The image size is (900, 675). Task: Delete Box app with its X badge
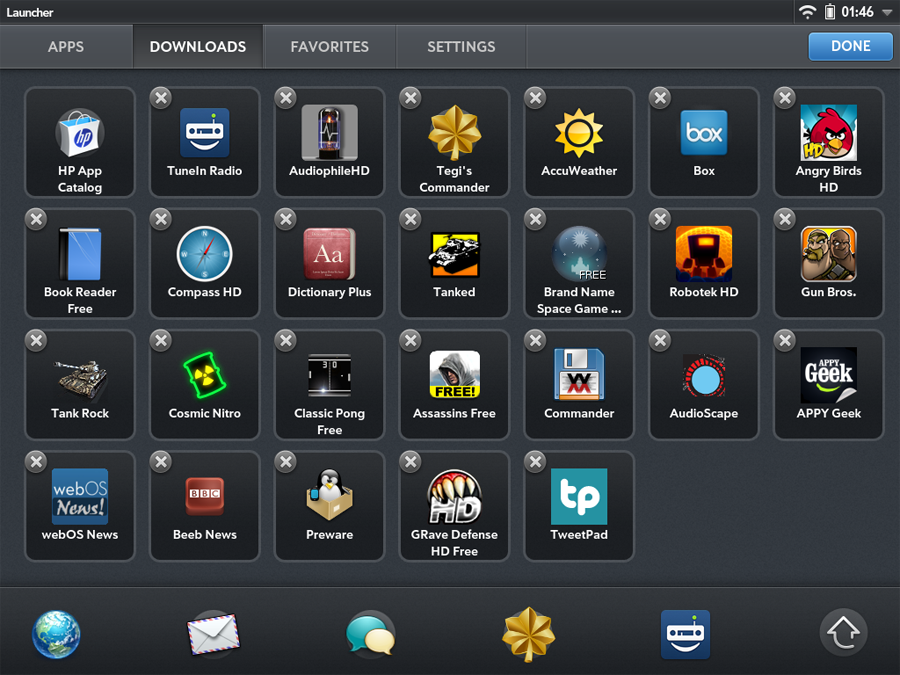(660, 98)
